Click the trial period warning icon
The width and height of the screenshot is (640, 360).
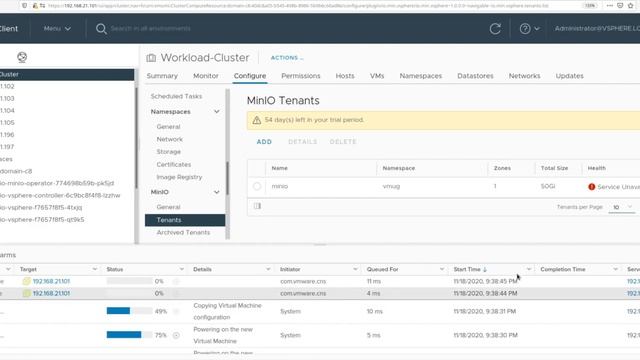point(256,120)
